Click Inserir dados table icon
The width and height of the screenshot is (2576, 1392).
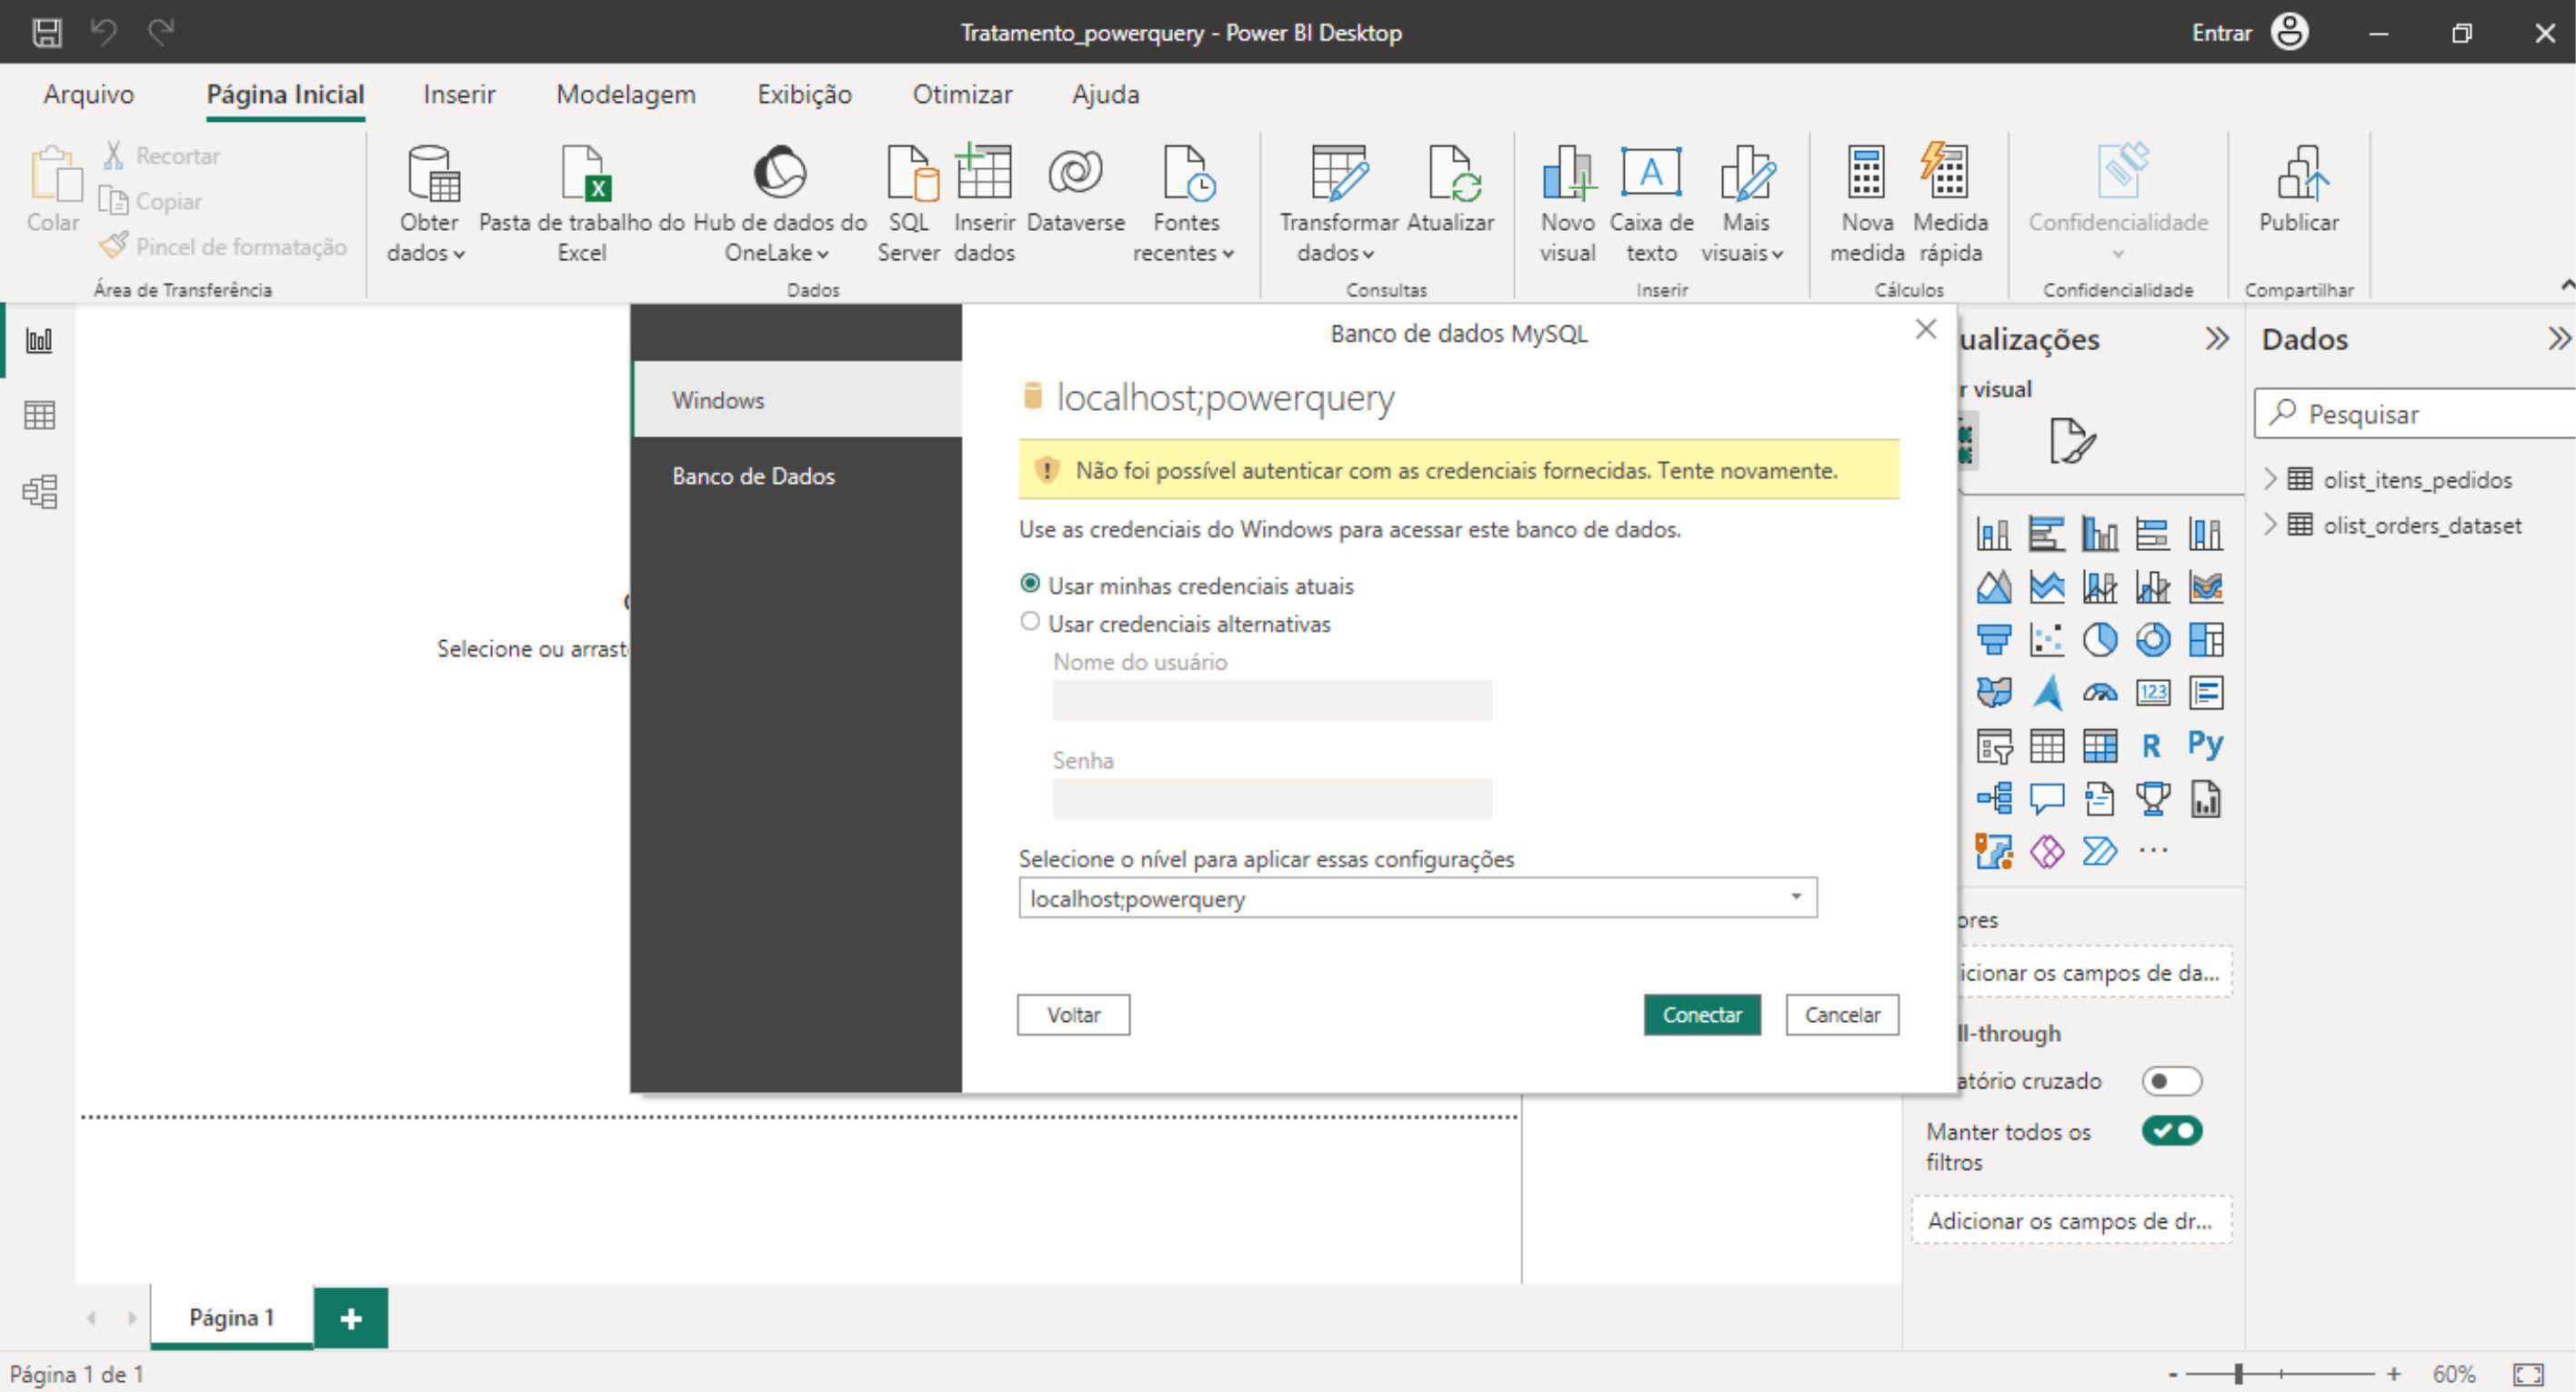pos(984,172)
